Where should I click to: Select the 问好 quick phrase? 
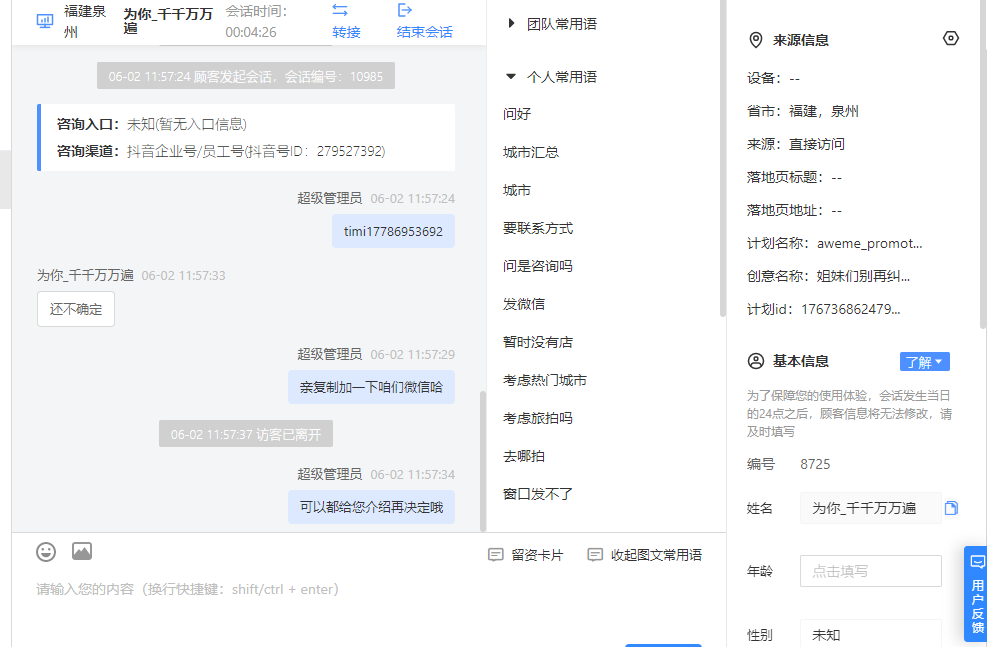pos(517,114)
